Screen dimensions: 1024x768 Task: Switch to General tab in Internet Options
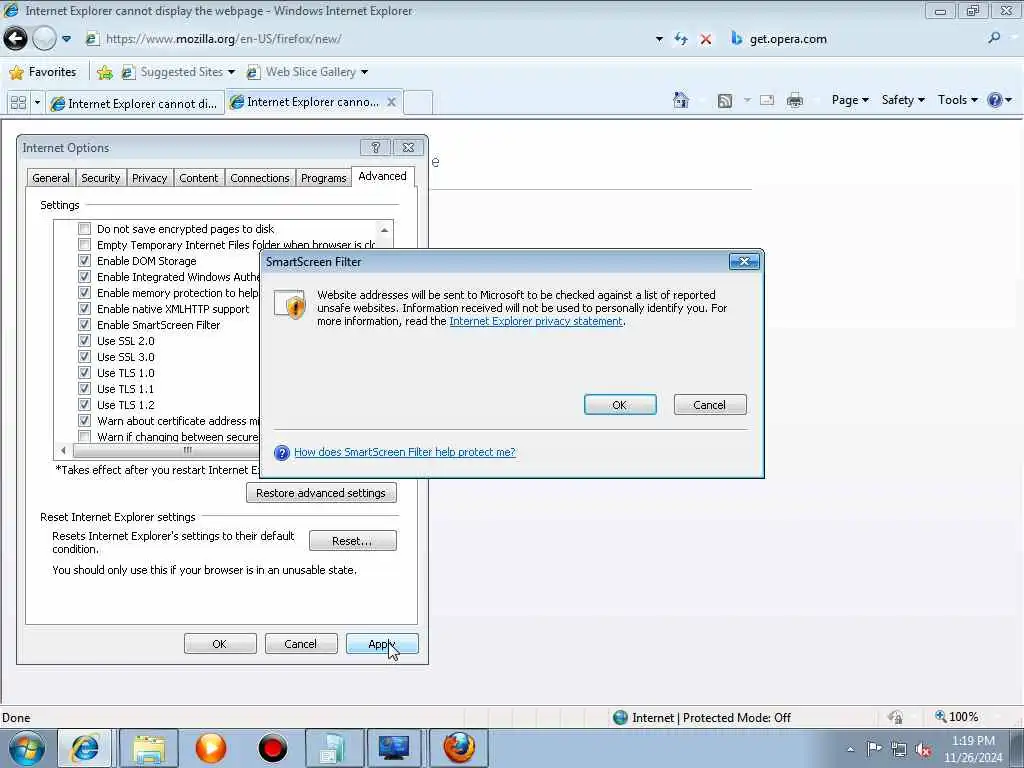pos(51,178)
